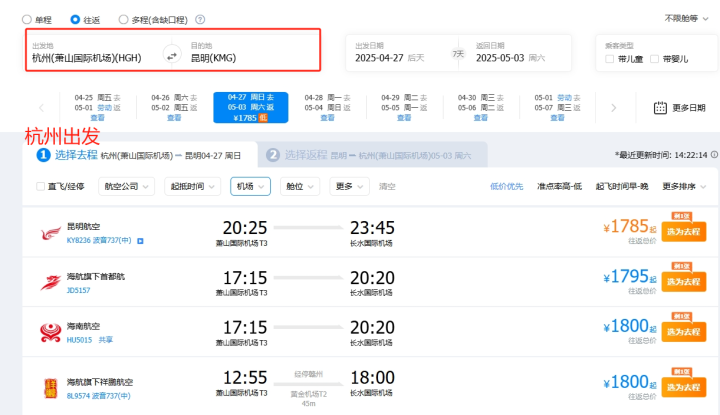The width and height of the screenshot is (720, 415).
Task: Click the Lucky Air 8L9574 logo
Action: coord(51,388)
